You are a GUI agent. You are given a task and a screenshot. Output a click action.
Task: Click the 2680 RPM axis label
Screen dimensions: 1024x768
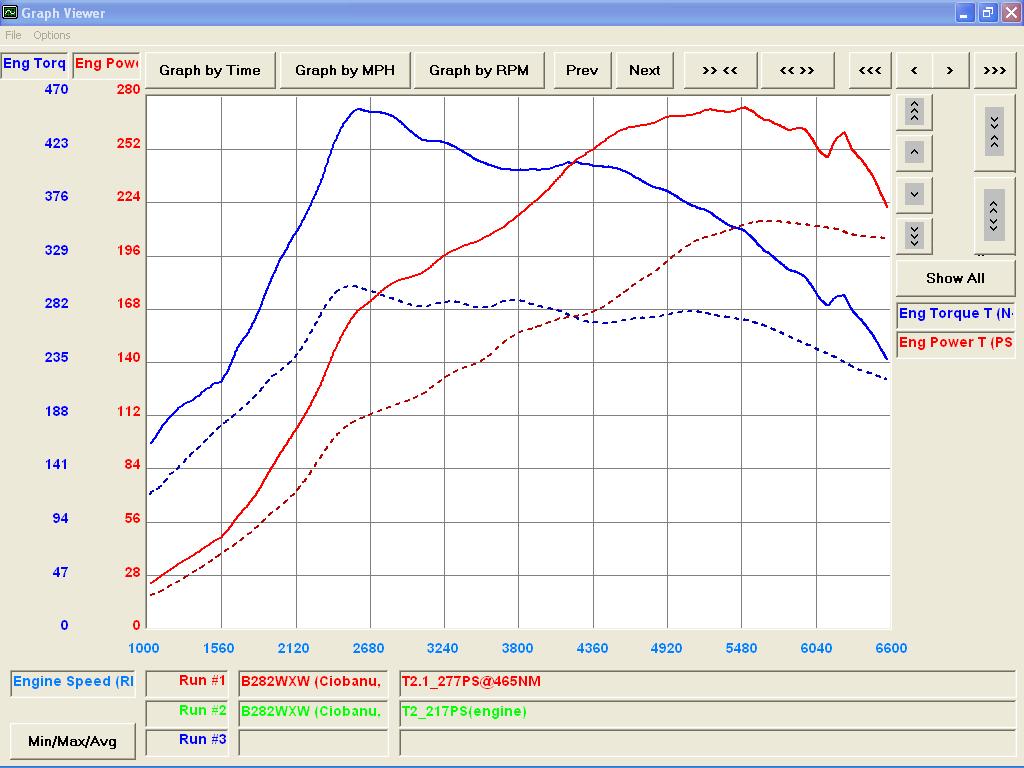[x=368, y=648]
